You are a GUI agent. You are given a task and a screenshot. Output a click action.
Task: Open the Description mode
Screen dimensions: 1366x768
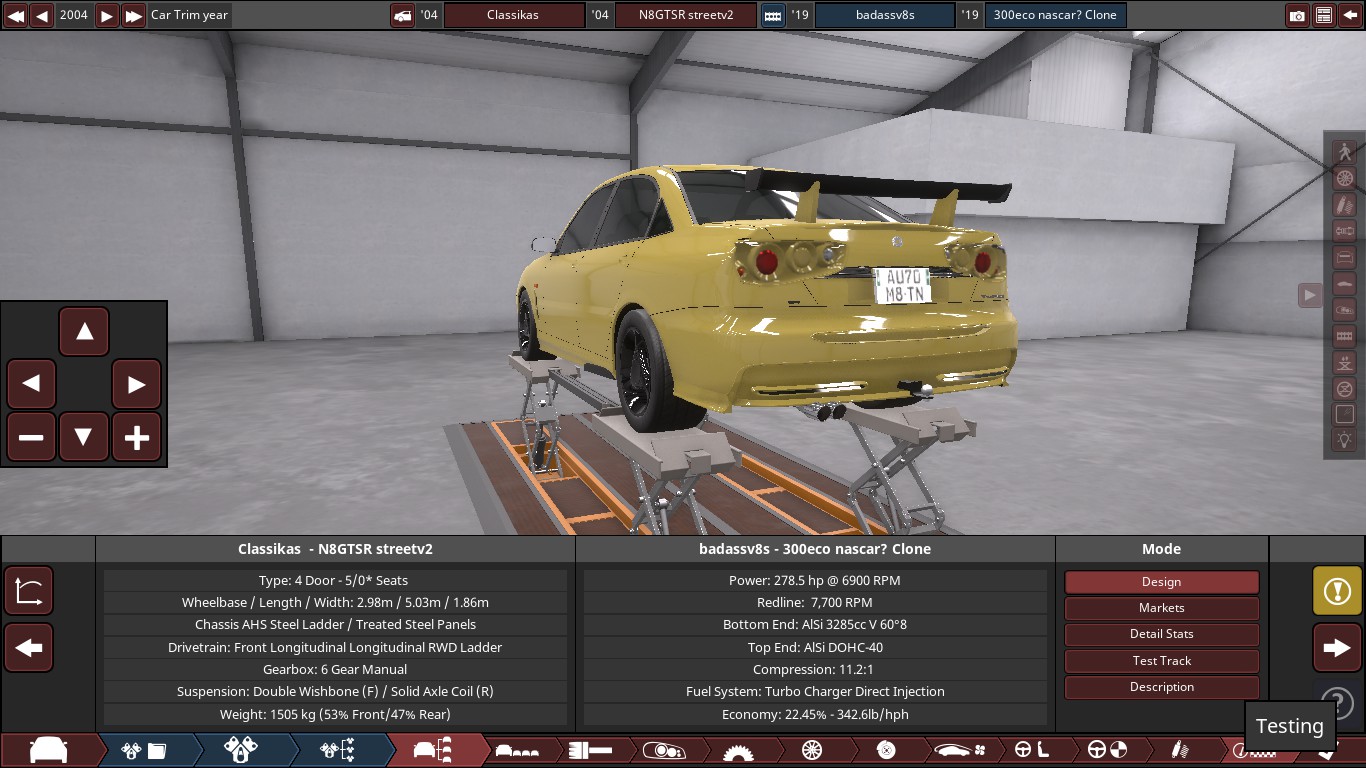point(1161,687)
